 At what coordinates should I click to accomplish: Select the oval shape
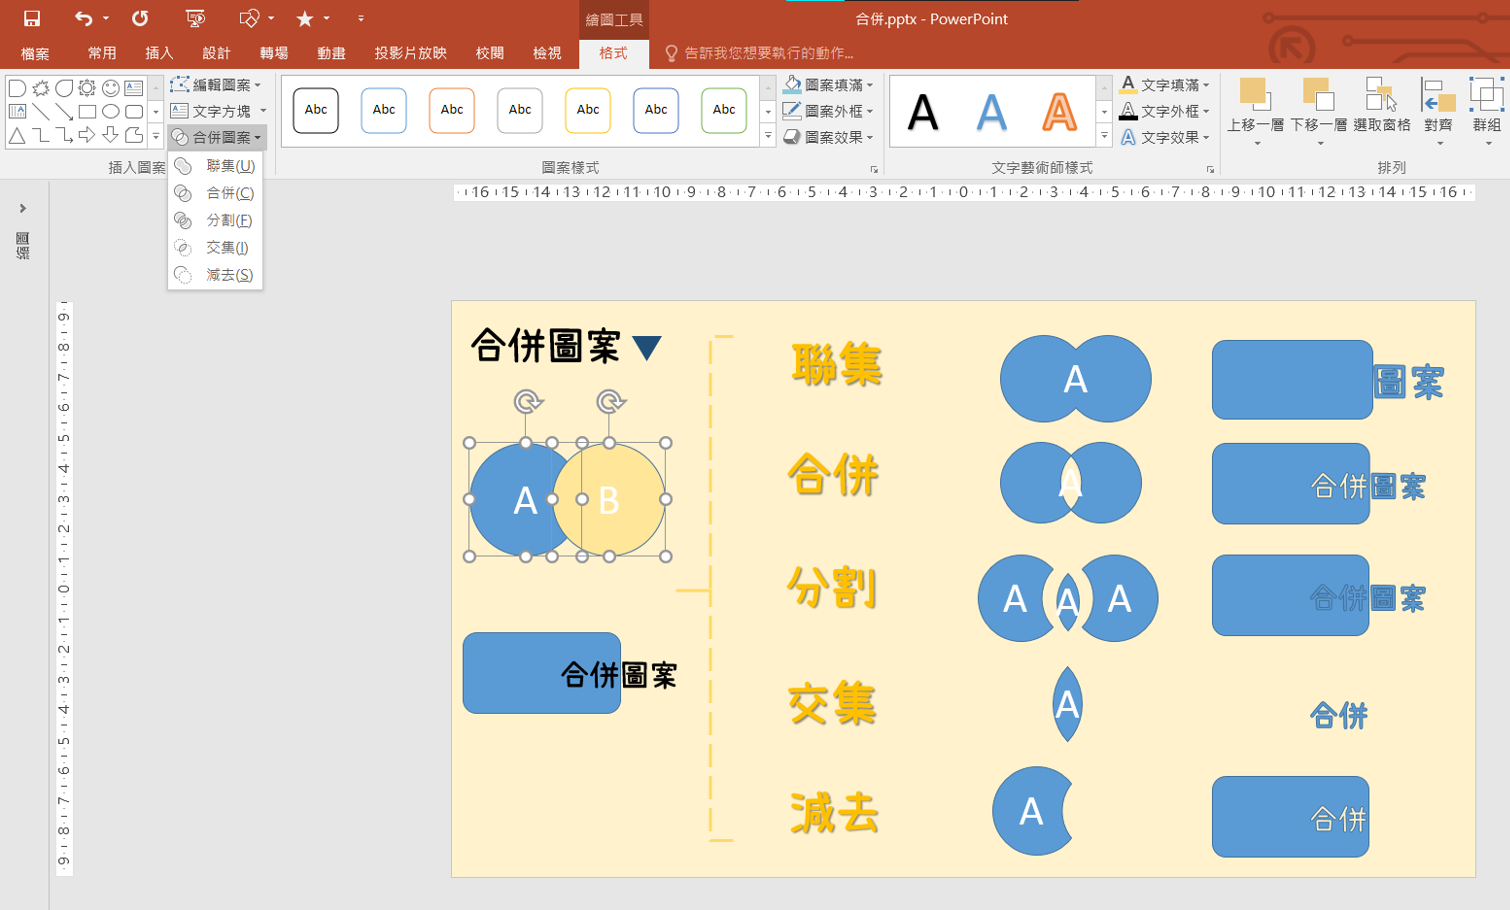(110, 111)
